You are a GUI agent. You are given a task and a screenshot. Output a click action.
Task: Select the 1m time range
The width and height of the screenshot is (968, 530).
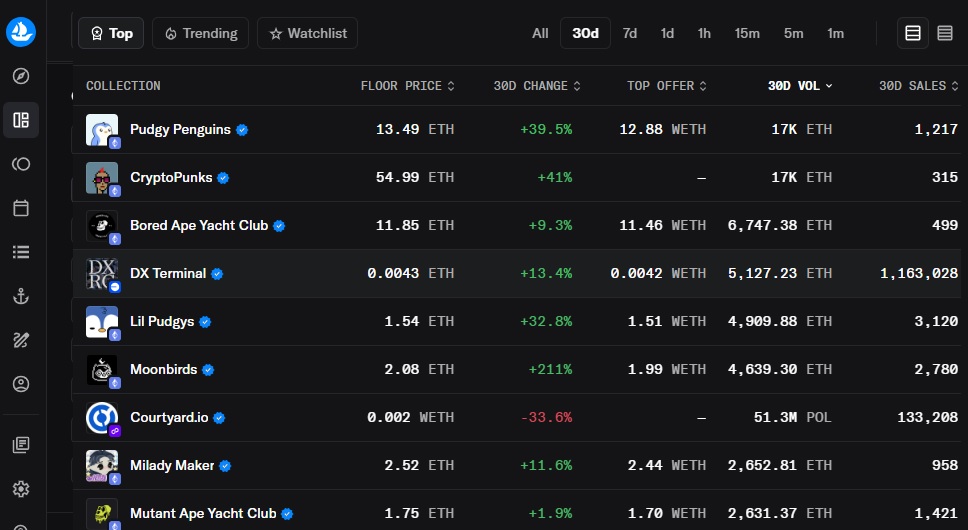(x=836, y=33)
